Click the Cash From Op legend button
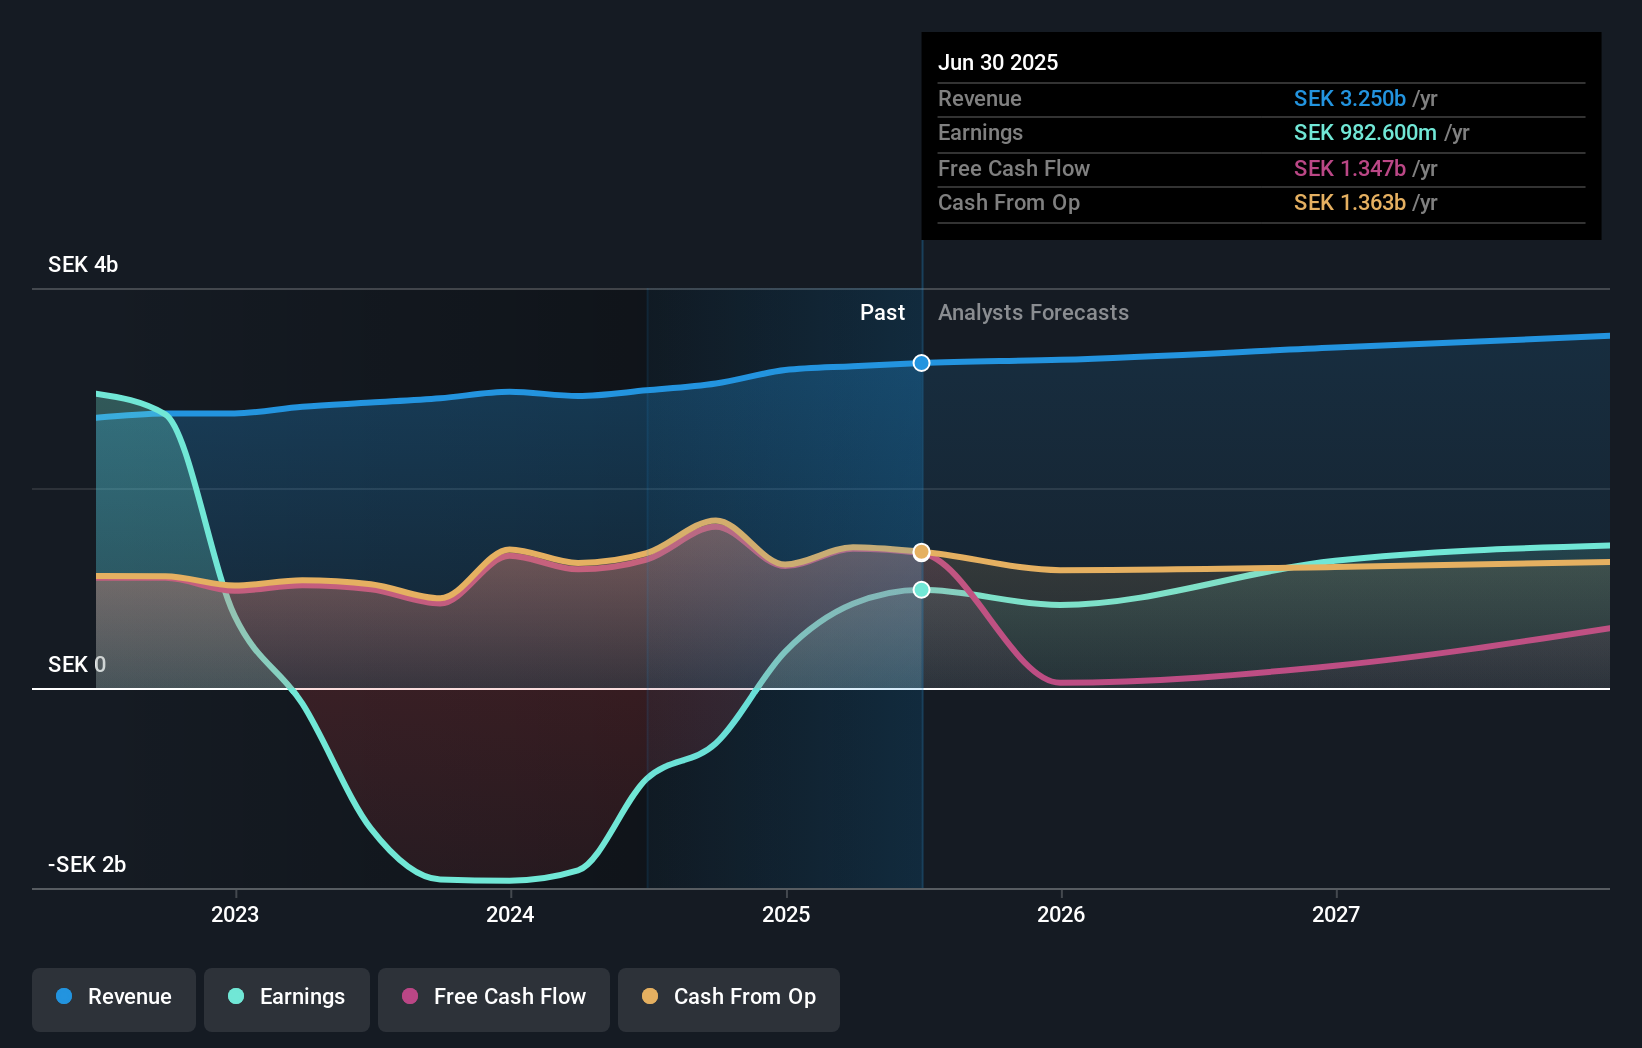 729,999
